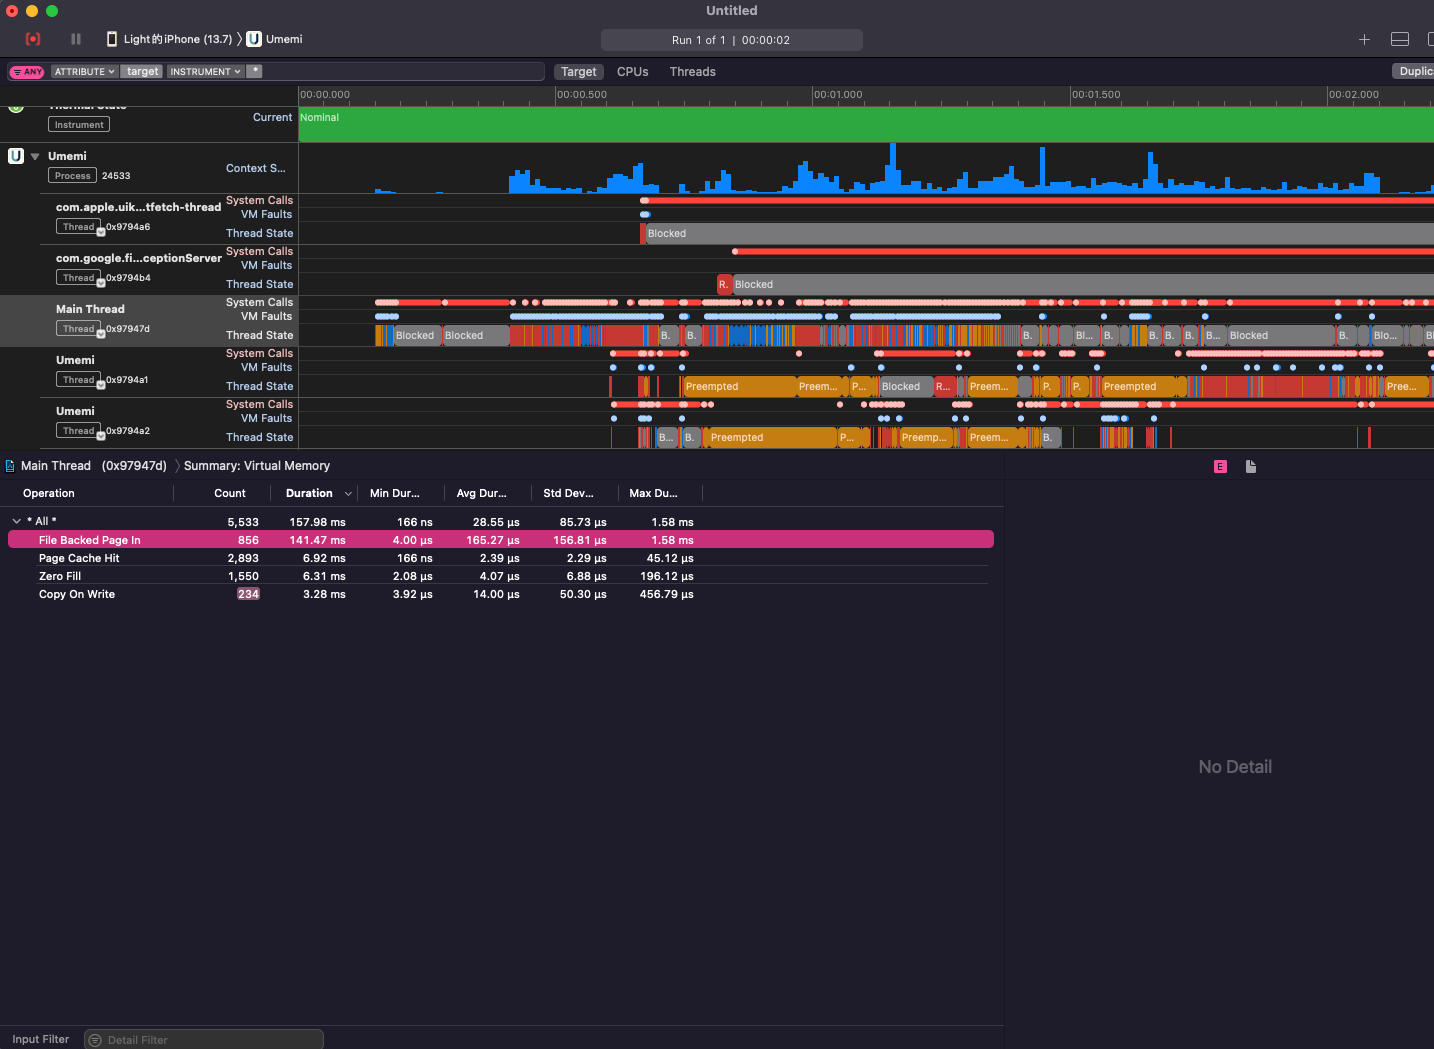
Task: Click the highlighted 234 count value
Action: click(248, 594)
